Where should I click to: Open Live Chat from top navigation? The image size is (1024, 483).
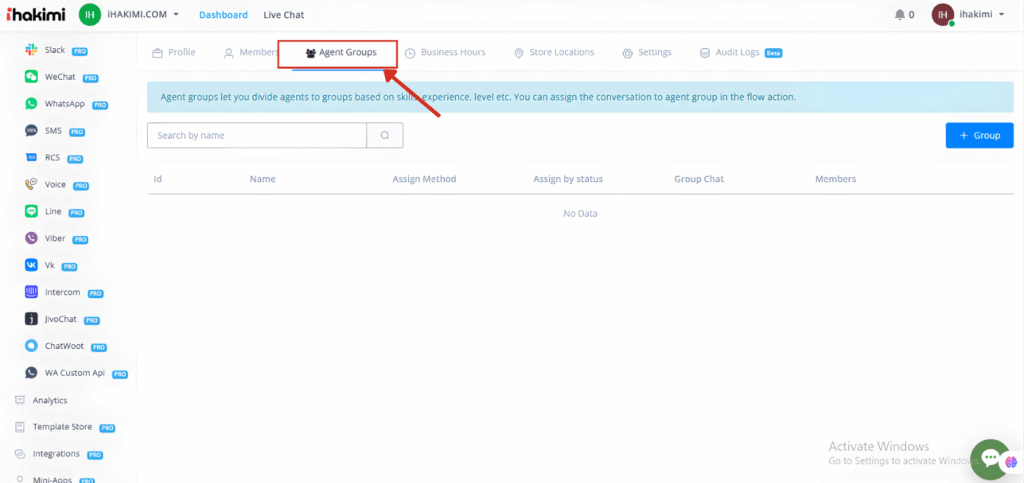click(x=284, y=15)
